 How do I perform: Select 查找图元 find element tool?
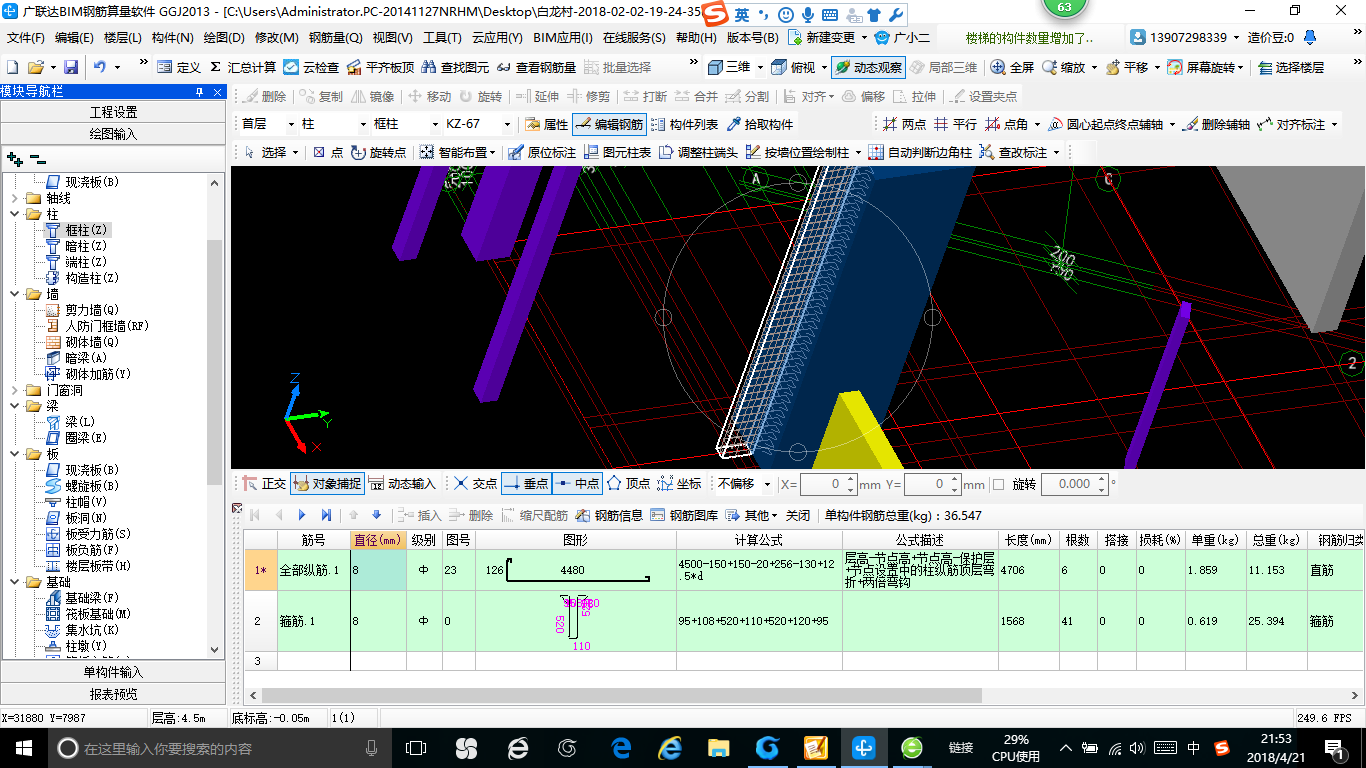click(x=455, y=67)
